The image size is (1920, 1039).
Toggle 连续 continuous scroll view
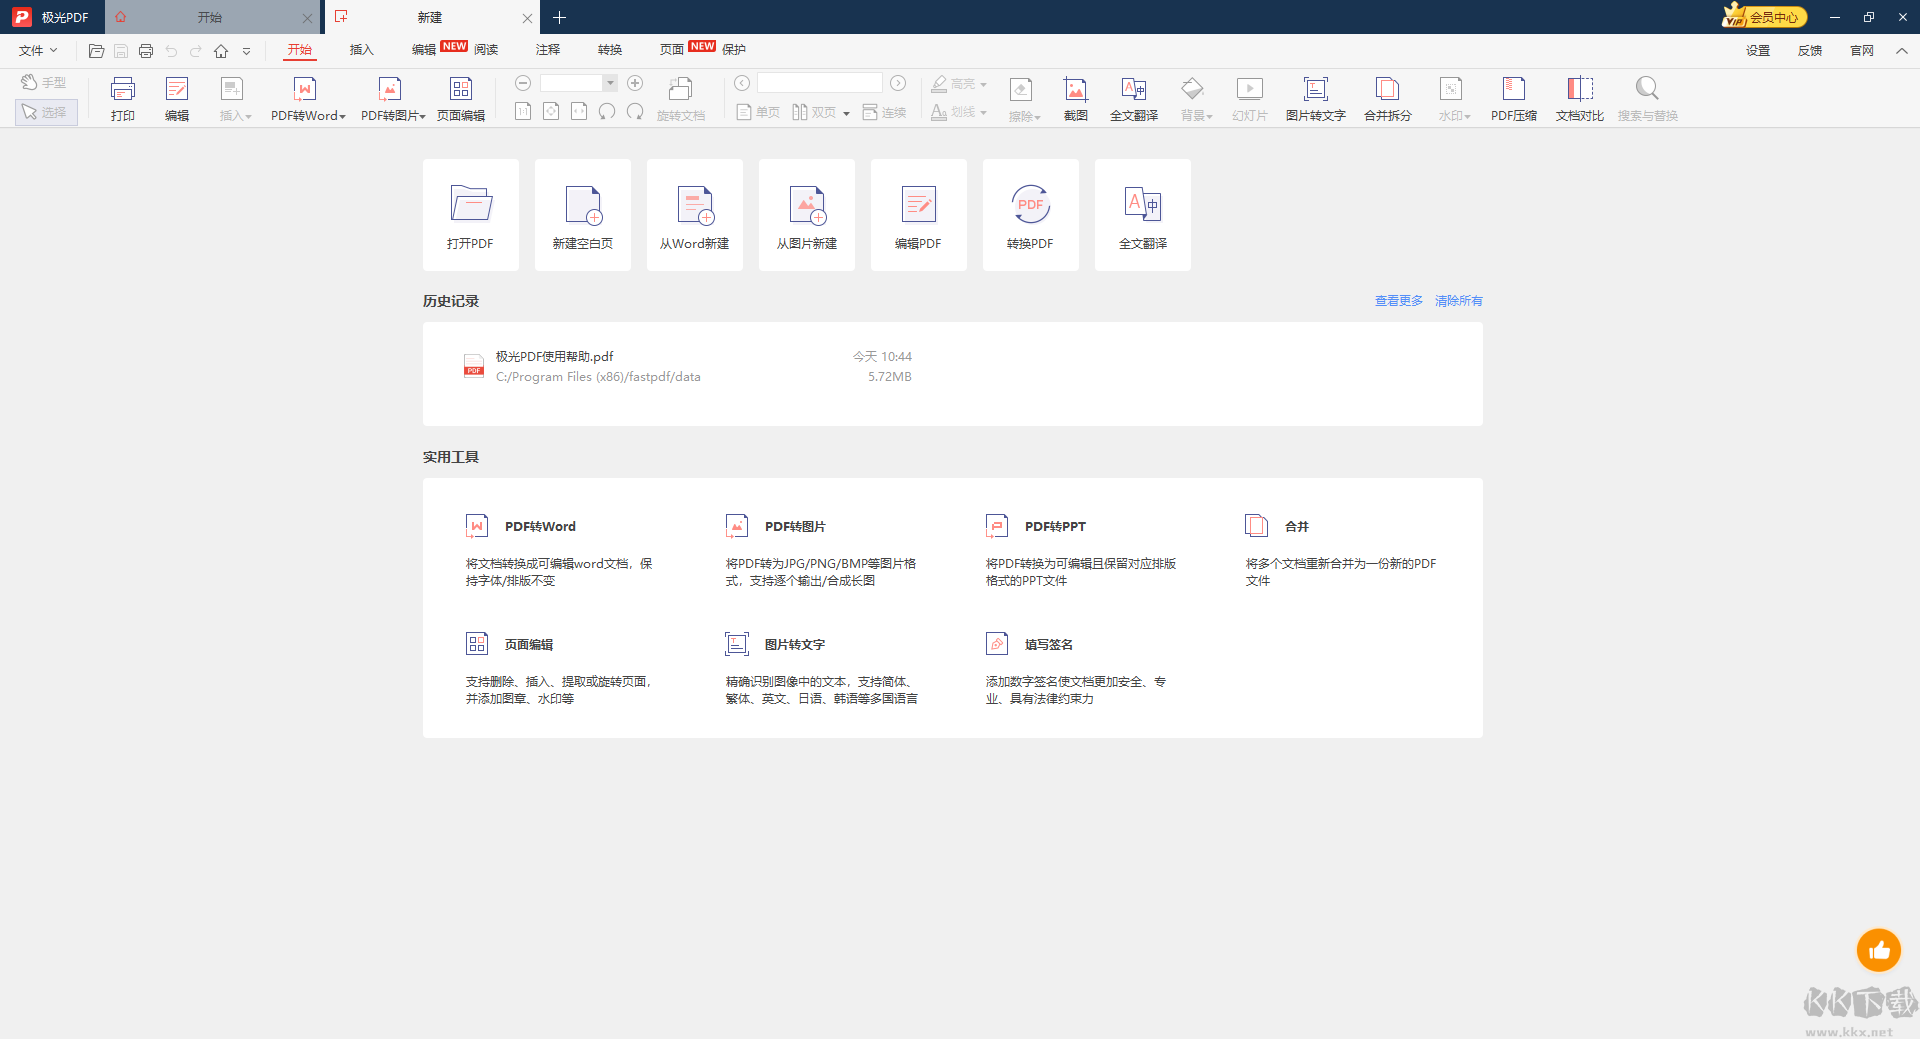click(884, 112)
